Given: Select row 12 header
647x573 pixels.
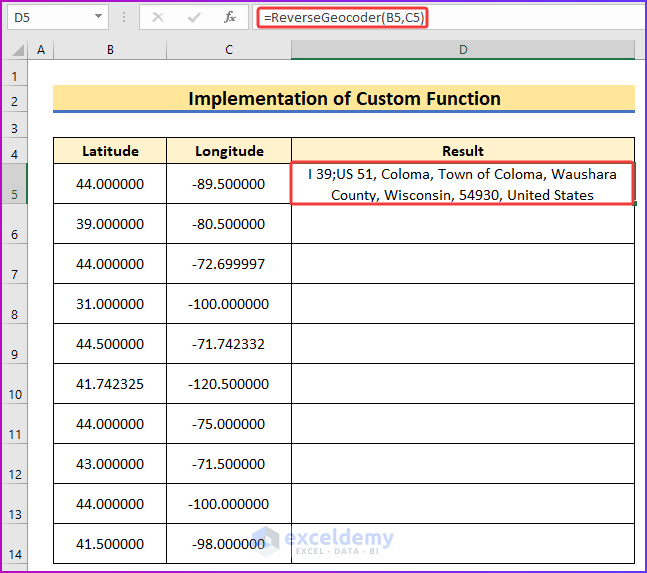Looking at the screenshot, I should tap(14, 464).
